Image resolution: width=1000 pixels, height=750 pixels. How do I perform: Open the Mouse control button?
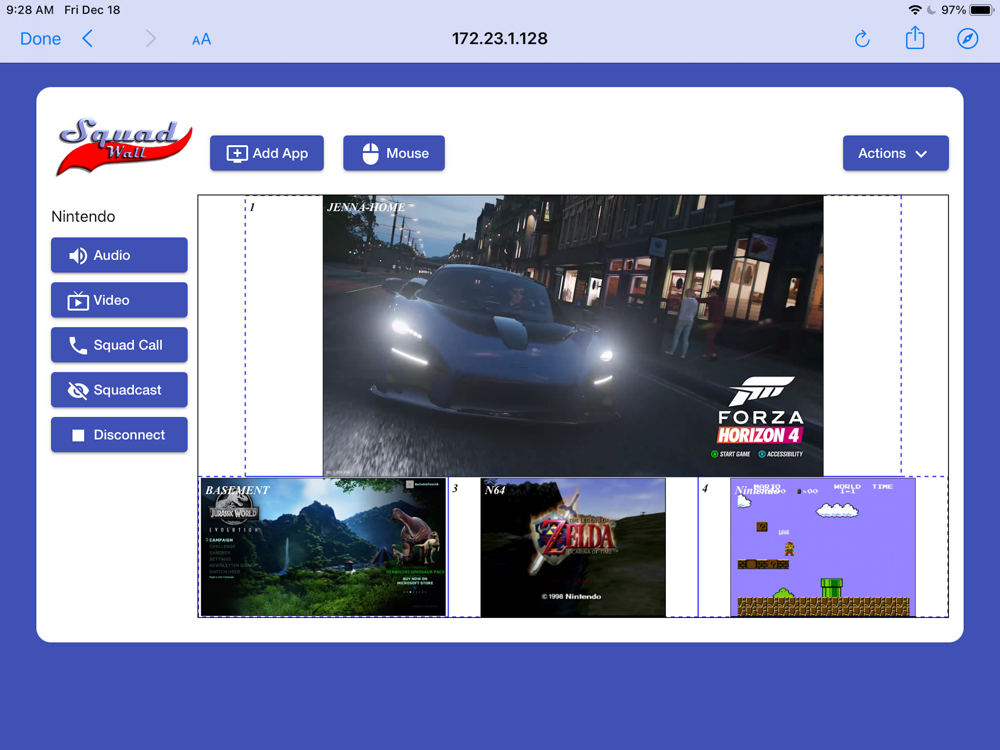pos(393,153)
